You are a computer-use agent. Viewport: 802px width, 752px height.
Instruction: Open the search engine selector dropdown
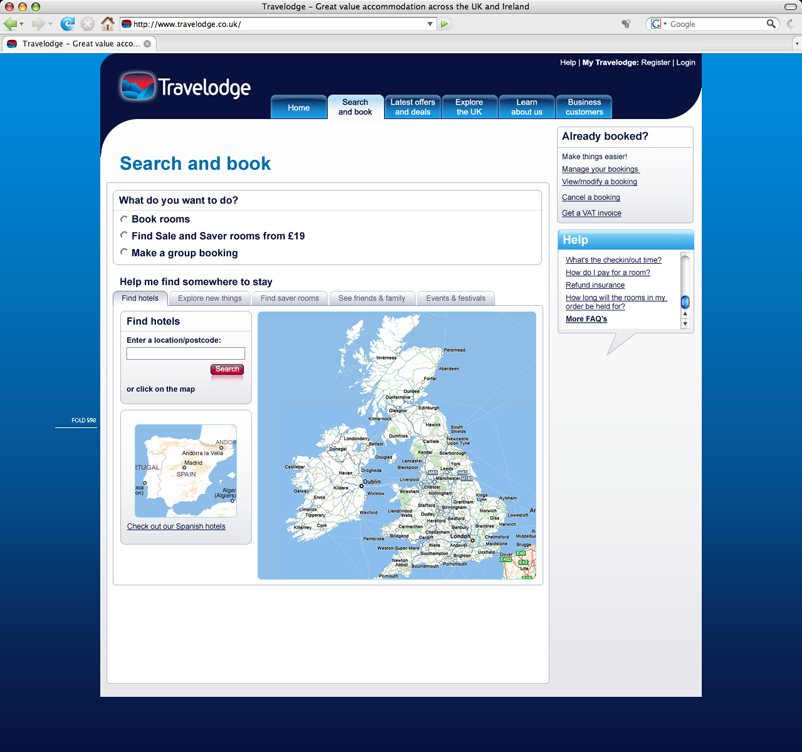coord(658,24)
